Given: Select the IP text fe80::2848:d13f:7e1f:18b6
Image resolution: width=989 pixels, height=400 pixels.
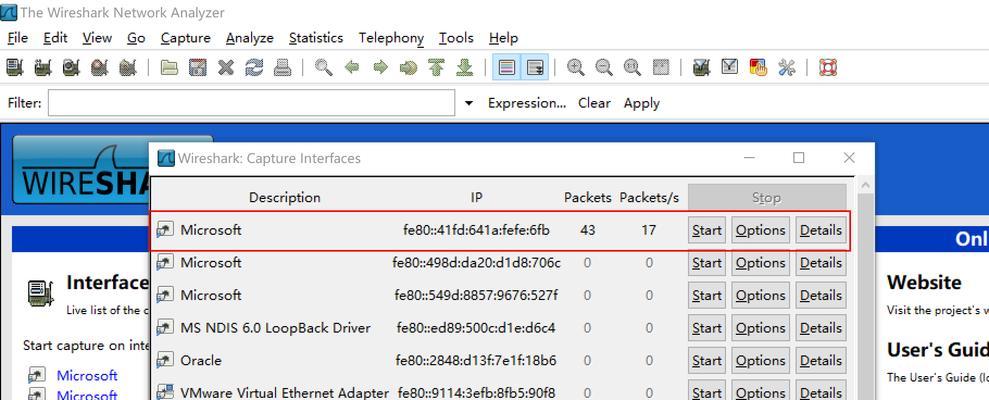Looking at the screenshot, I should (476, 361).
